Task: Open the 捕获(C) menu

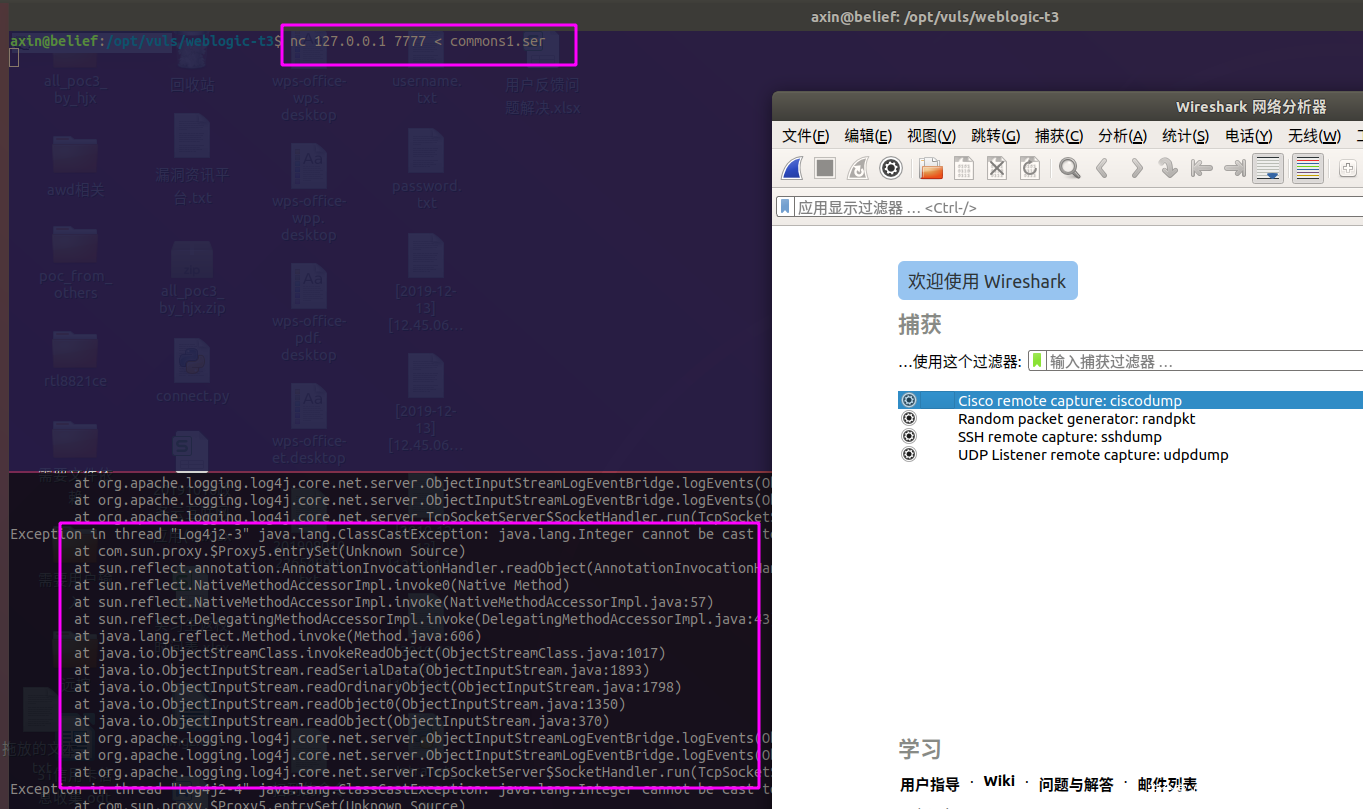Action: point(1059,136)
